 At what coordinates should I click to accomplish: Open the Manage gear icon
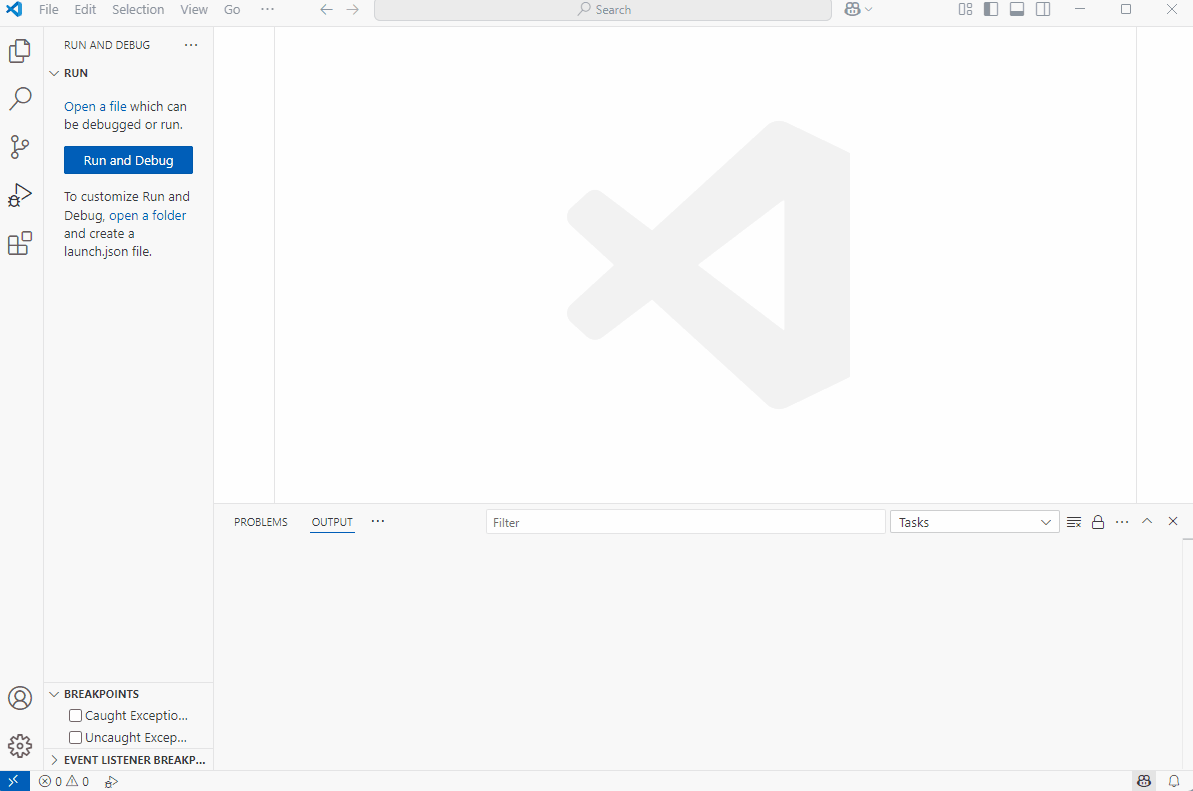21,745
